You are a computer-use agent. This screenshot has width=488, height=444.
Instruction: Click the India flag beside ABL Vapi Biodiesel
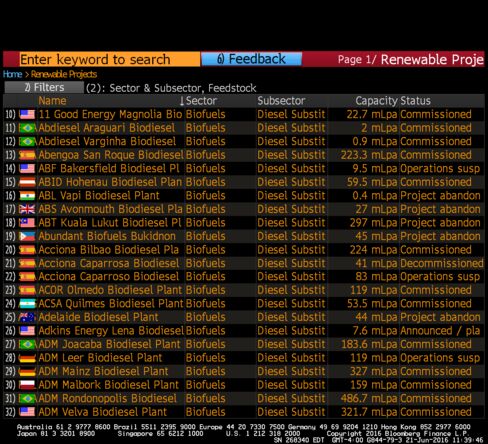click(27, 196)
